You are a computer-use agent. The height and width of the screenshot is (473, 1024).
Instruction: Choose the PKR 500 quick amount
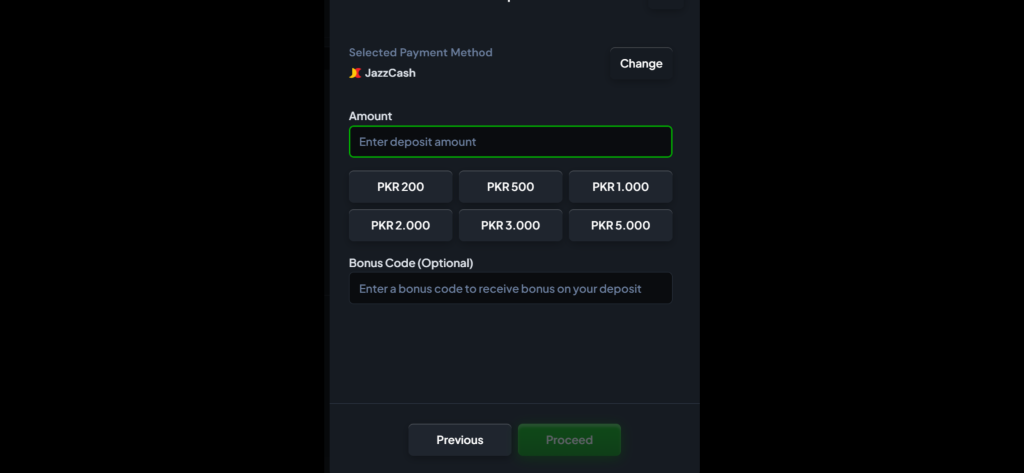pyautogui.click(x=510, y=187)
